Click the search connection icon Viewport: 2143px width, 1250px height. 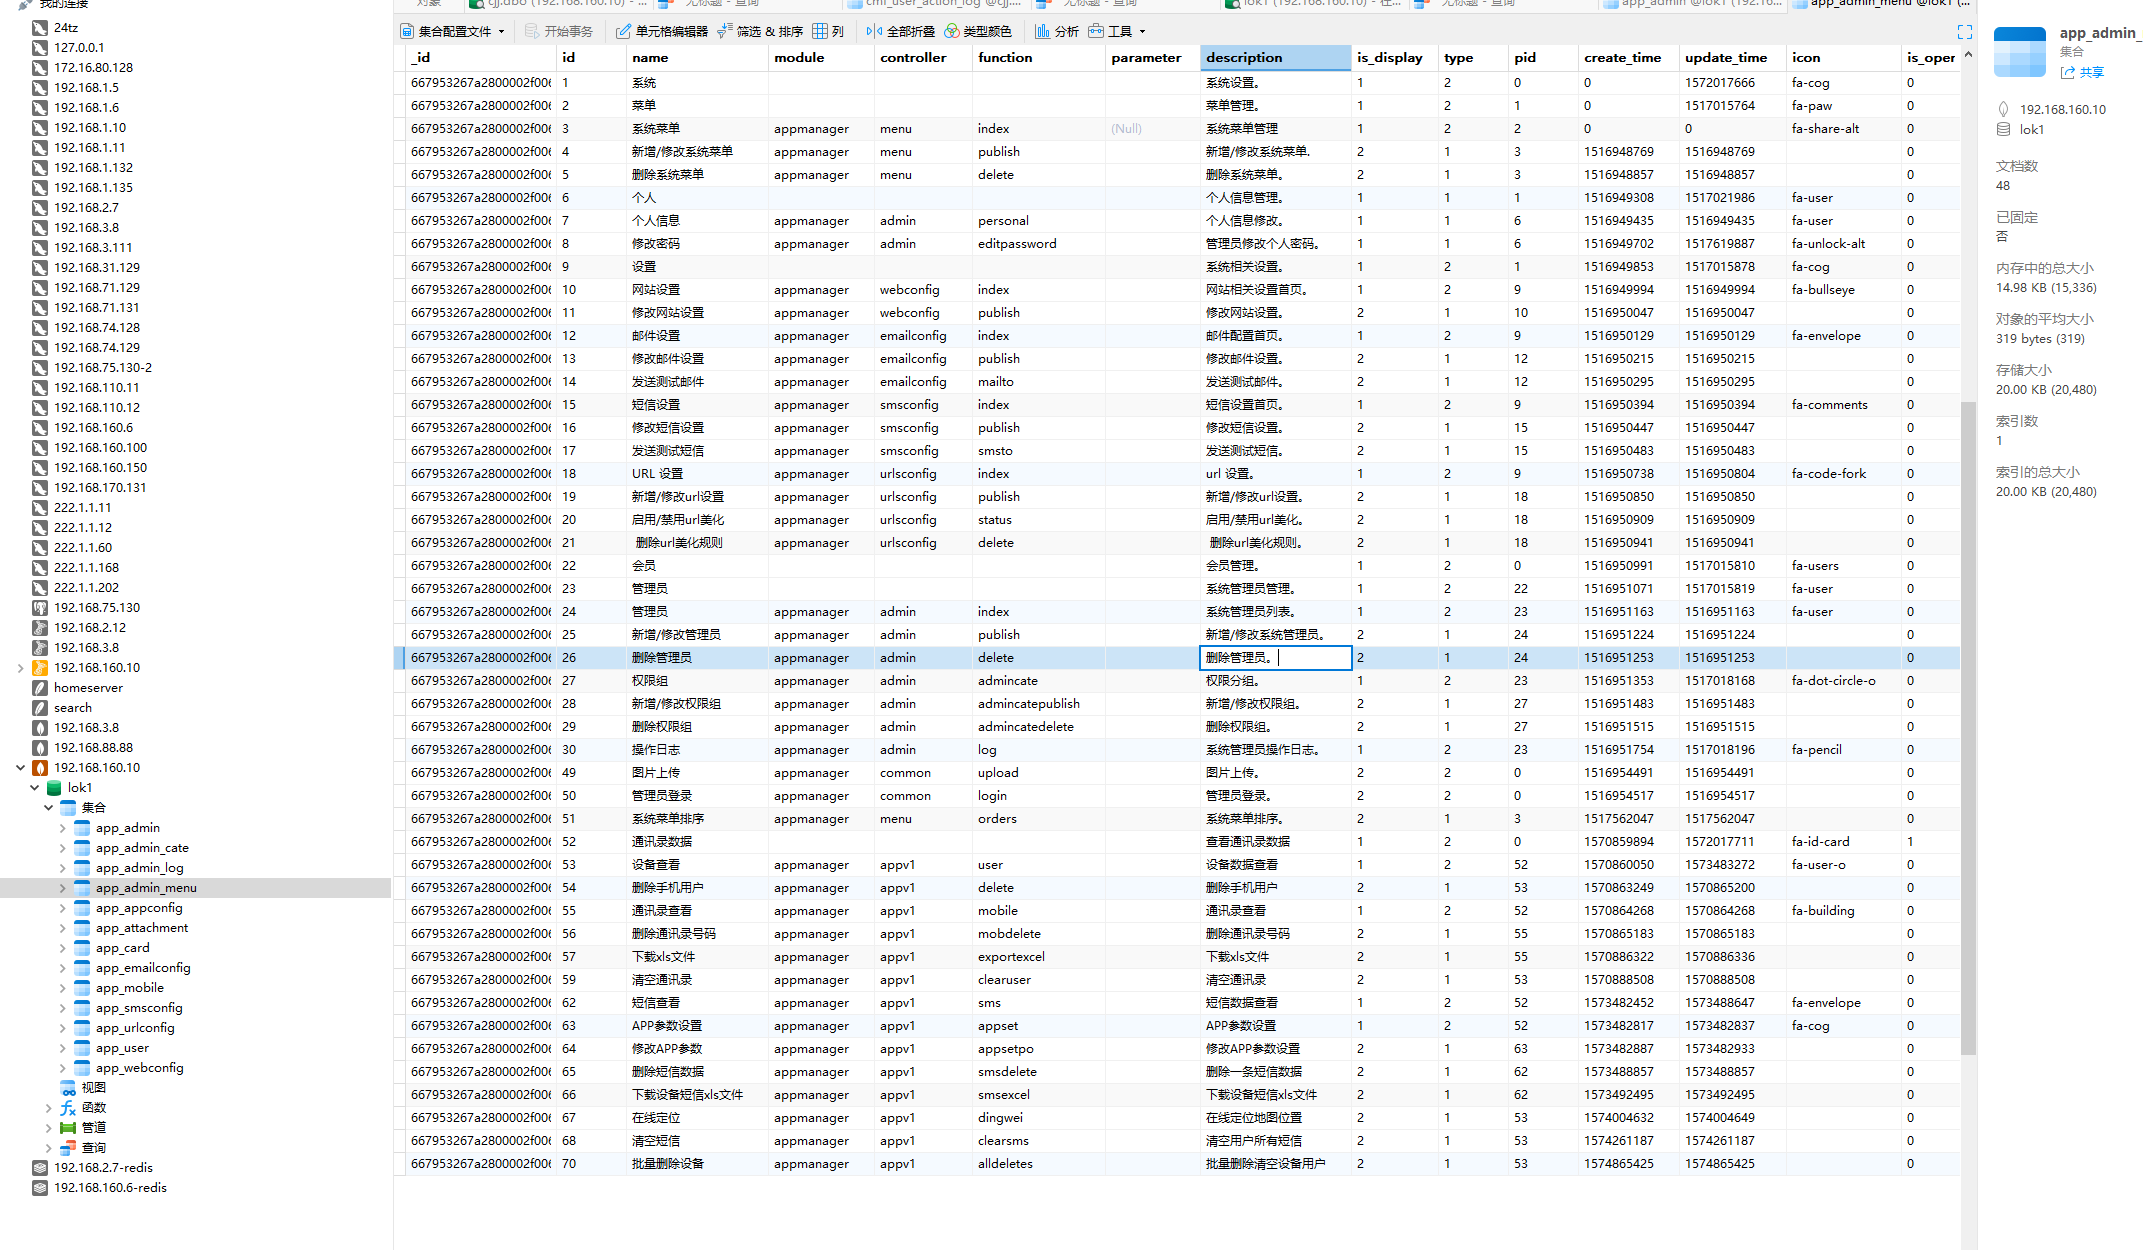40,708
